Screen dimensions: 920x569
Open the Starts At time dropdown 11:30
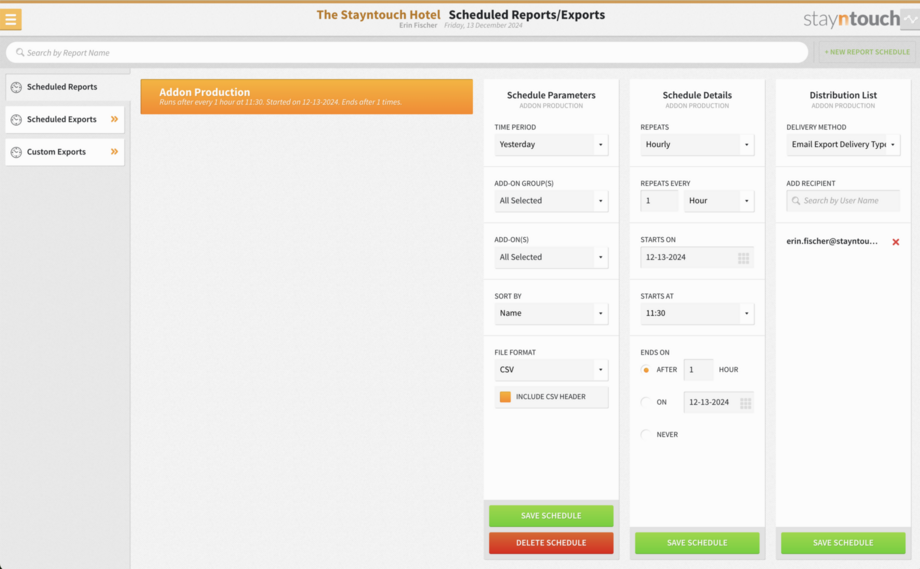pos(697,313)
